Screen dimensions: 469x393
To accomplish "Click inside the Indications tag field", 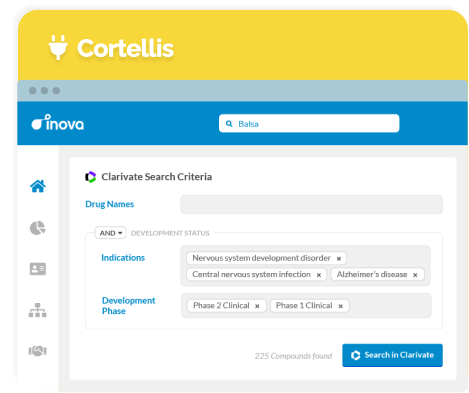I will tap(305, 266).
